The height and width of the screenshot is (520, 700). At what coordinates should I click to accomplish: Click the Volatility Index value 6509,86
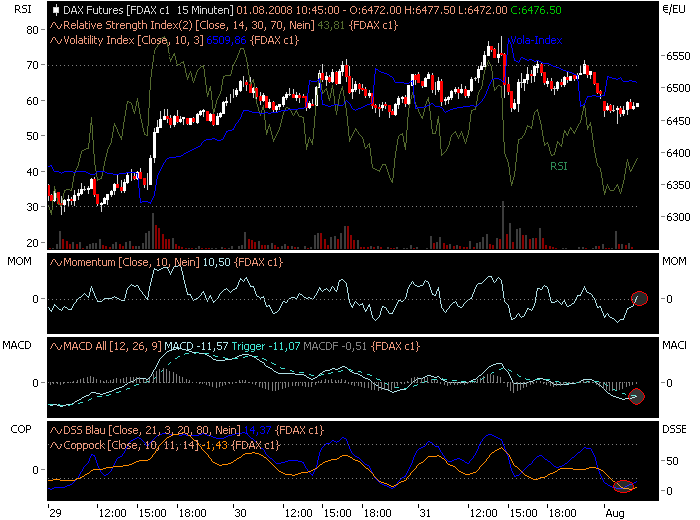coord(226,41)
